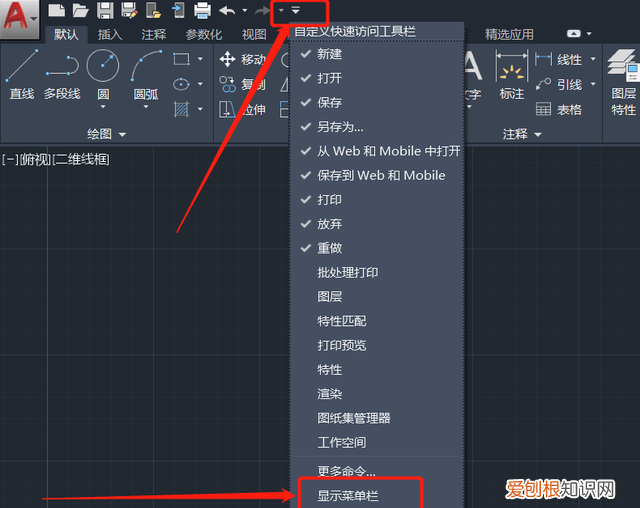
Task: Click the 移动 move tool
Action: pos(242,60)
